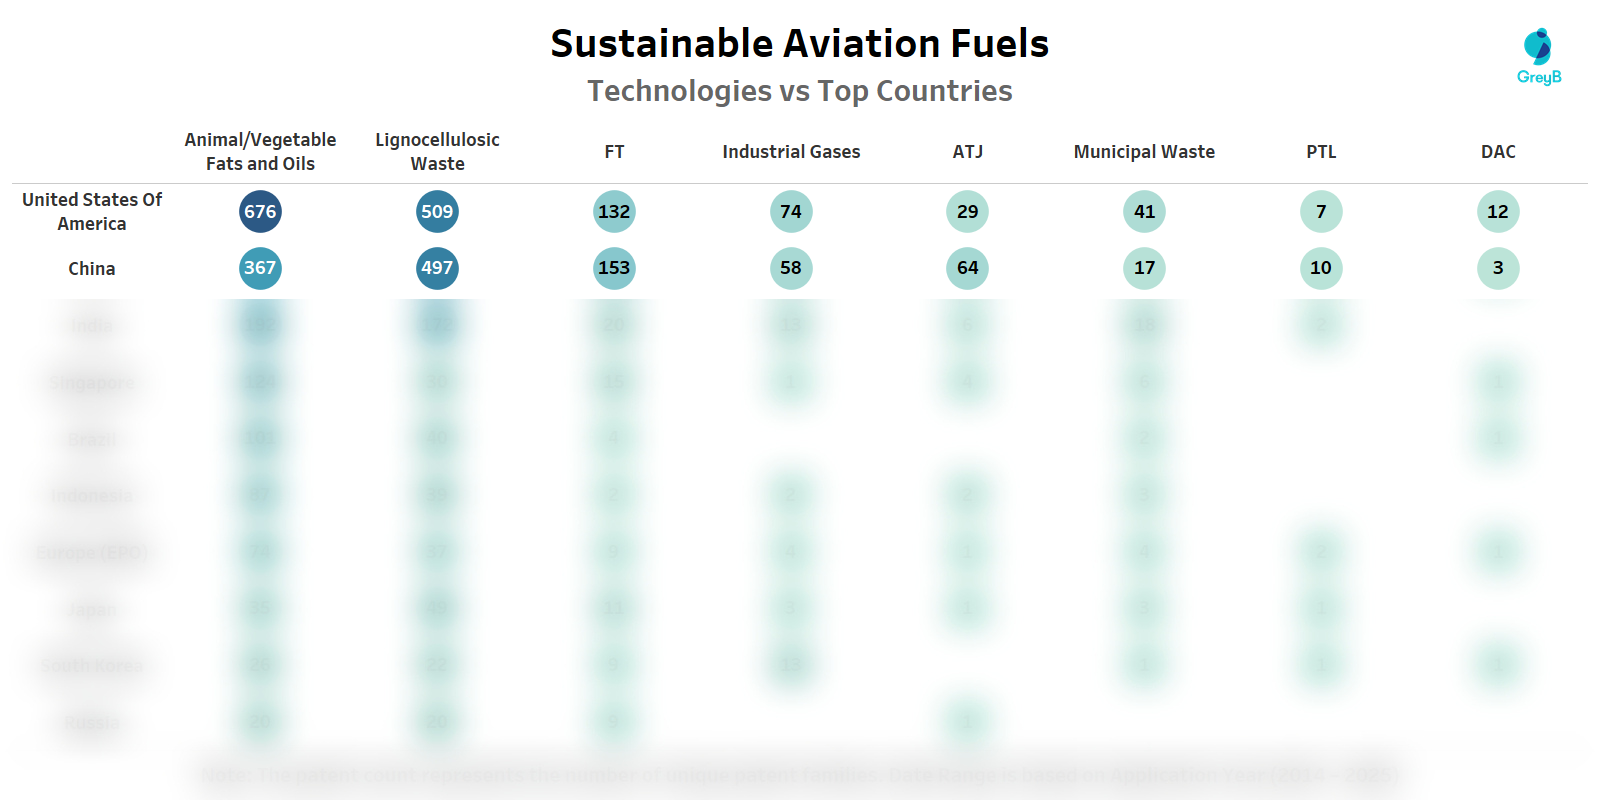Click the Industrial Gases column header

click(791, 152)
